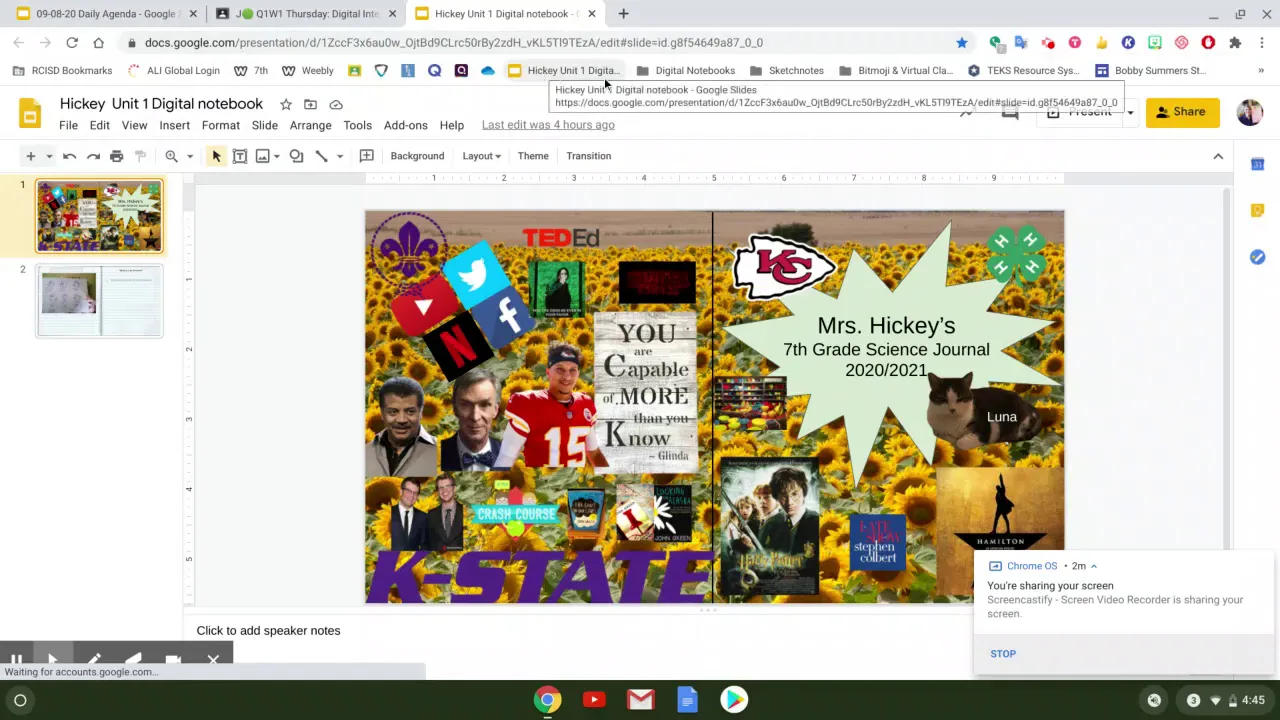Check the cloud document status icon
1280x720 pixels.
click(x=336, y=104)
